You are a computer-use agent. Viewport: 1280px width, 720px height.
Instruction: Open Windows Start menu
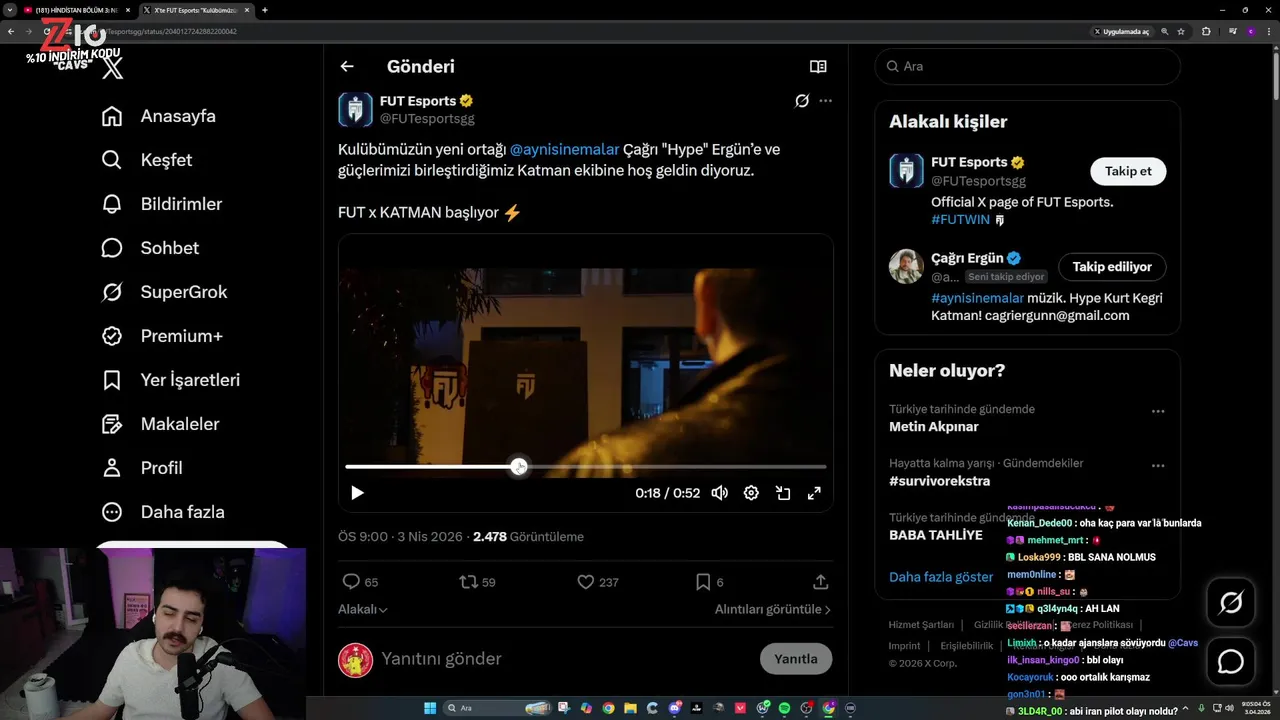tap(430, 708)
